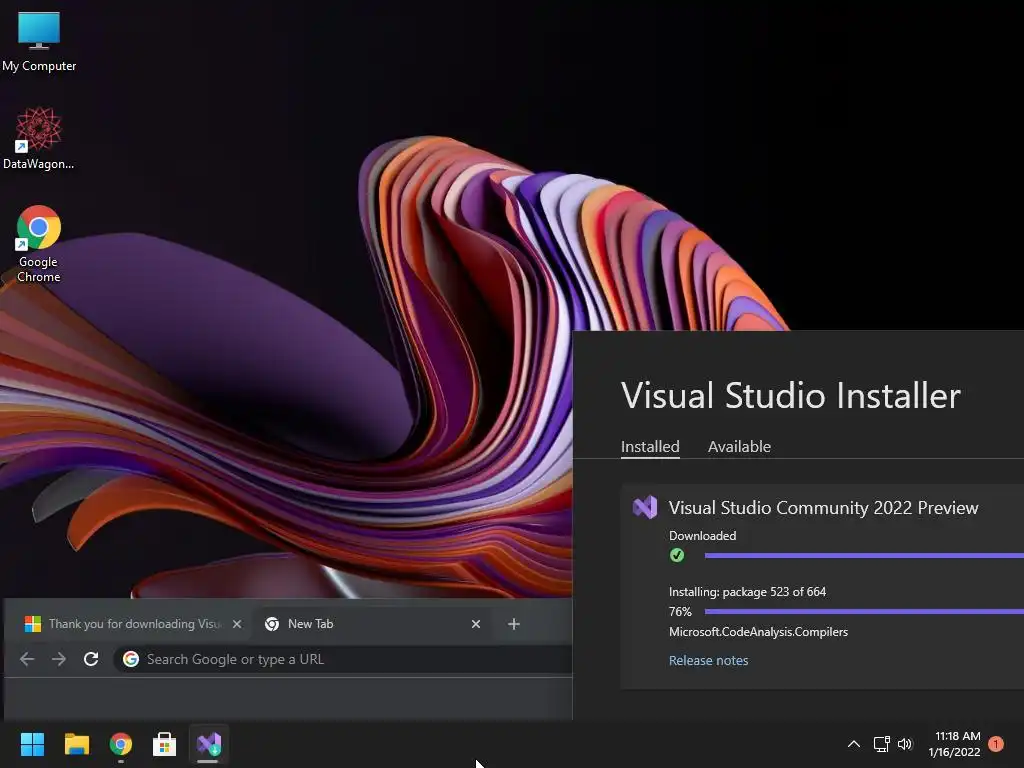The width and height of the screenshot is (1024, 768).
Task: Click the Downloaded progress bar
Action: point(864,556)
